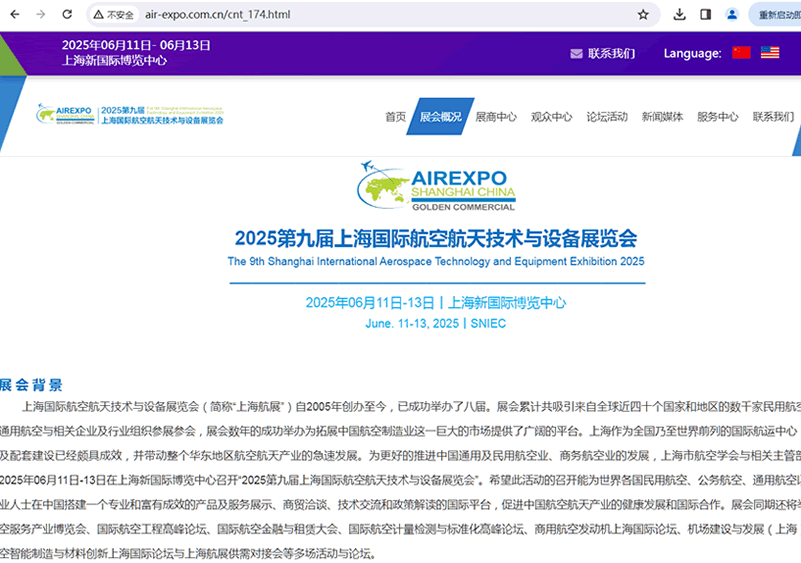Click the Language: label
The width and height of the screenshot is (801, 563).
click(x=693, y=53)
